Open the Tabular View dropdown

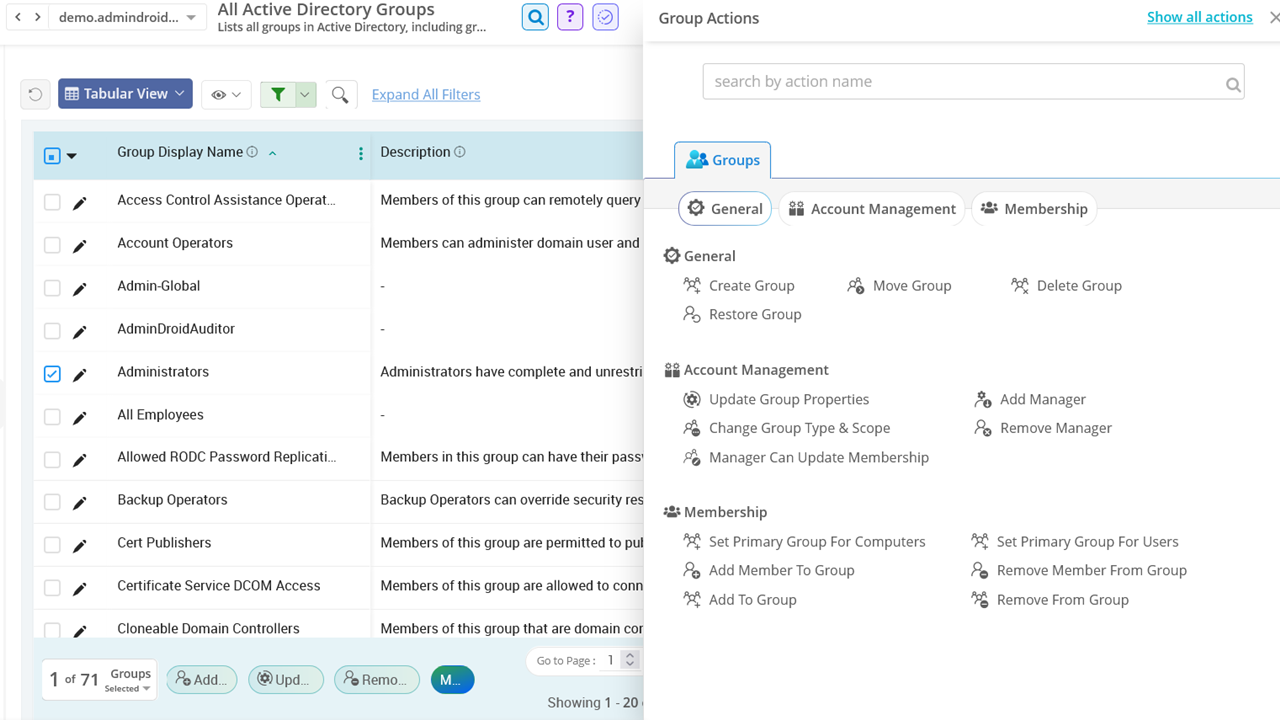124,93
